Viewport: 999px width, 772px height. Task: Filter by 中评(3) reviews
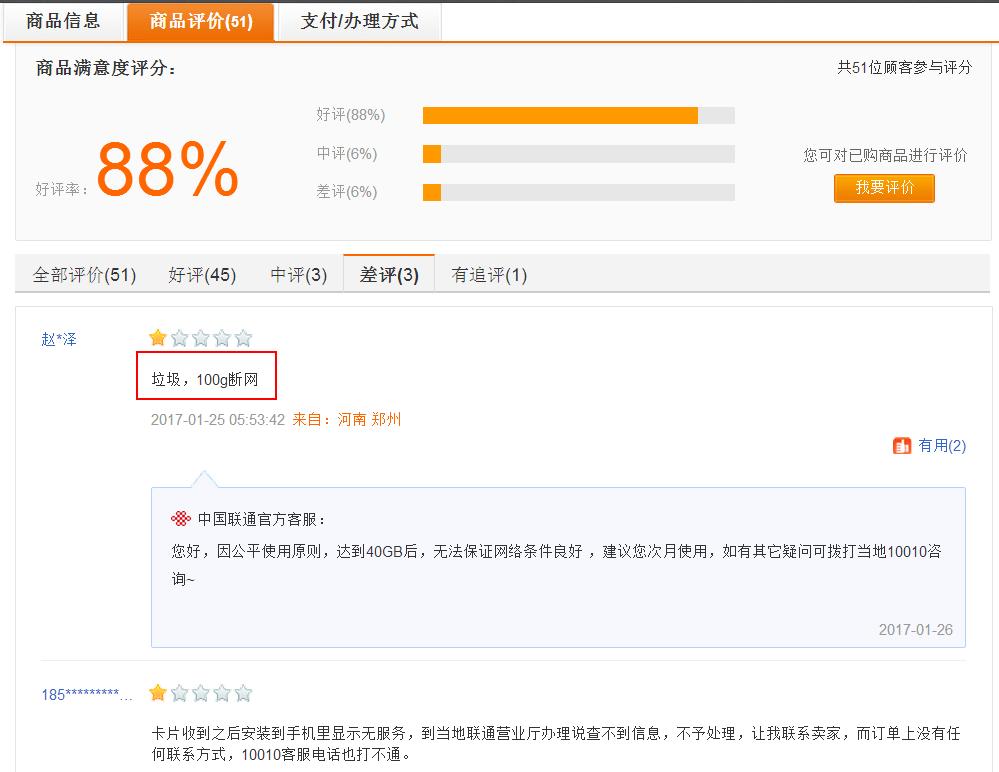tap(298, 275)
